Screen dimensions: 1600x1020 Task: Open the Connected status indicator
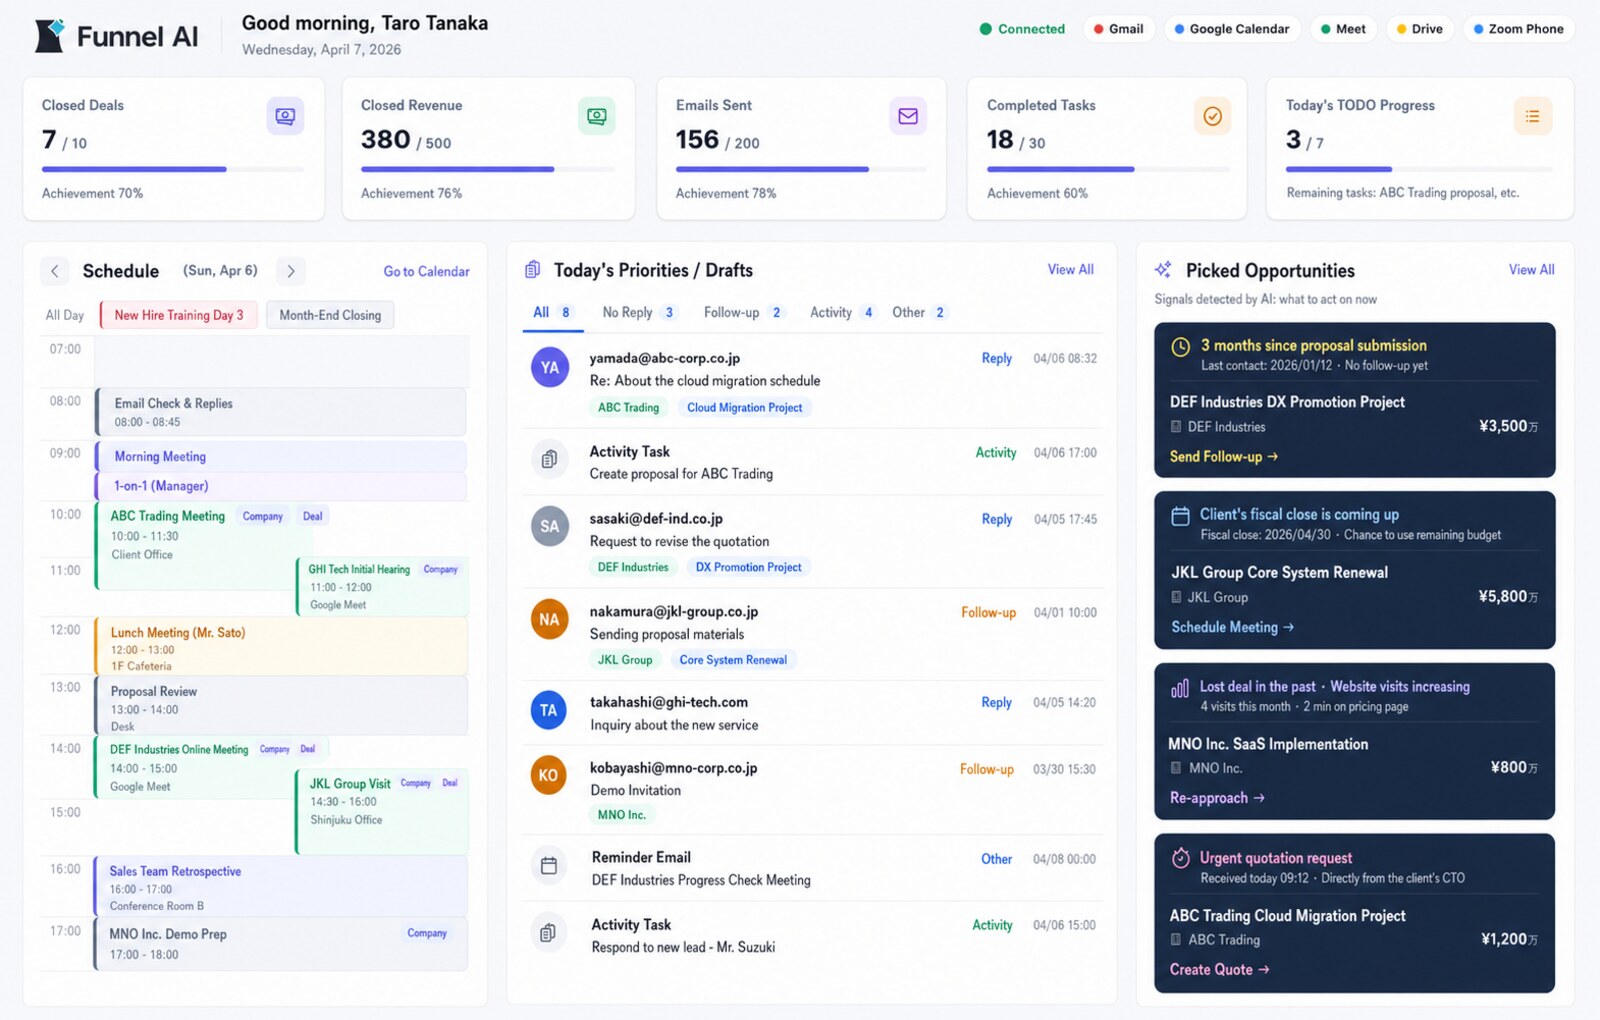click(1021, 29)
